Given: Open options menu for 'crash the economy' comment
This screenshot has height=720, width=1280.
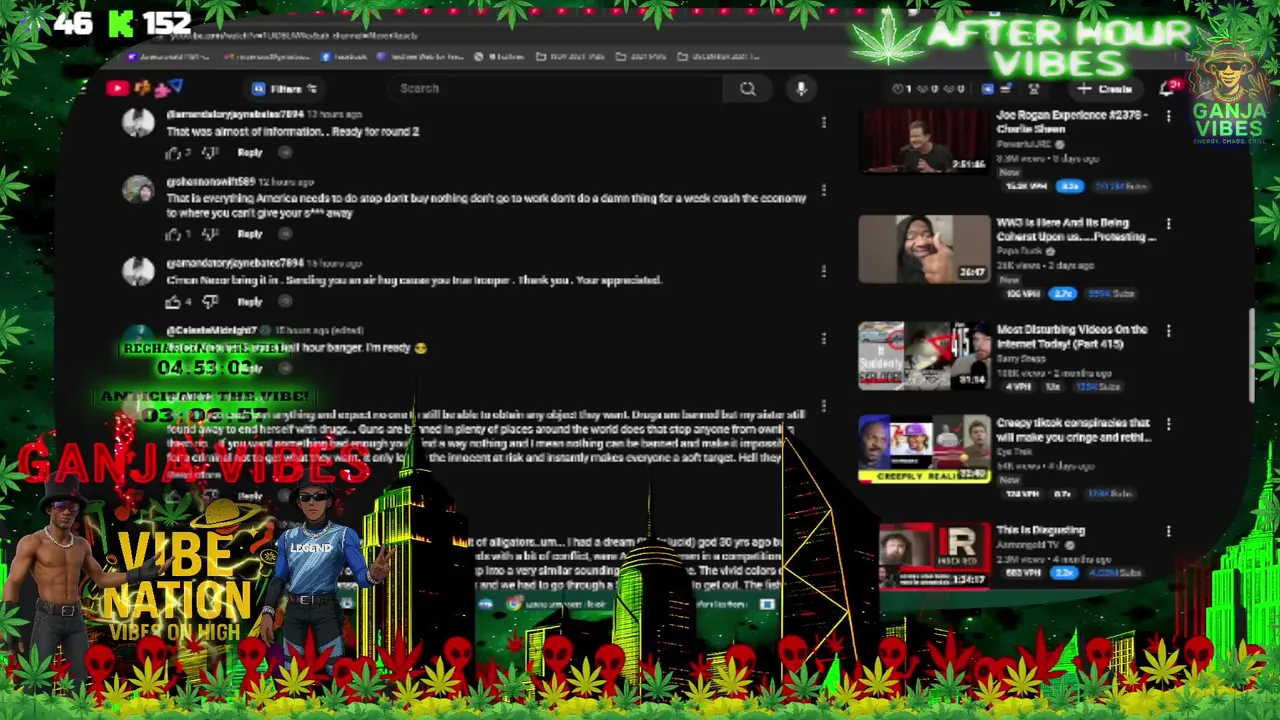Looking at the screenshot, I should click(x=823, y=189).
